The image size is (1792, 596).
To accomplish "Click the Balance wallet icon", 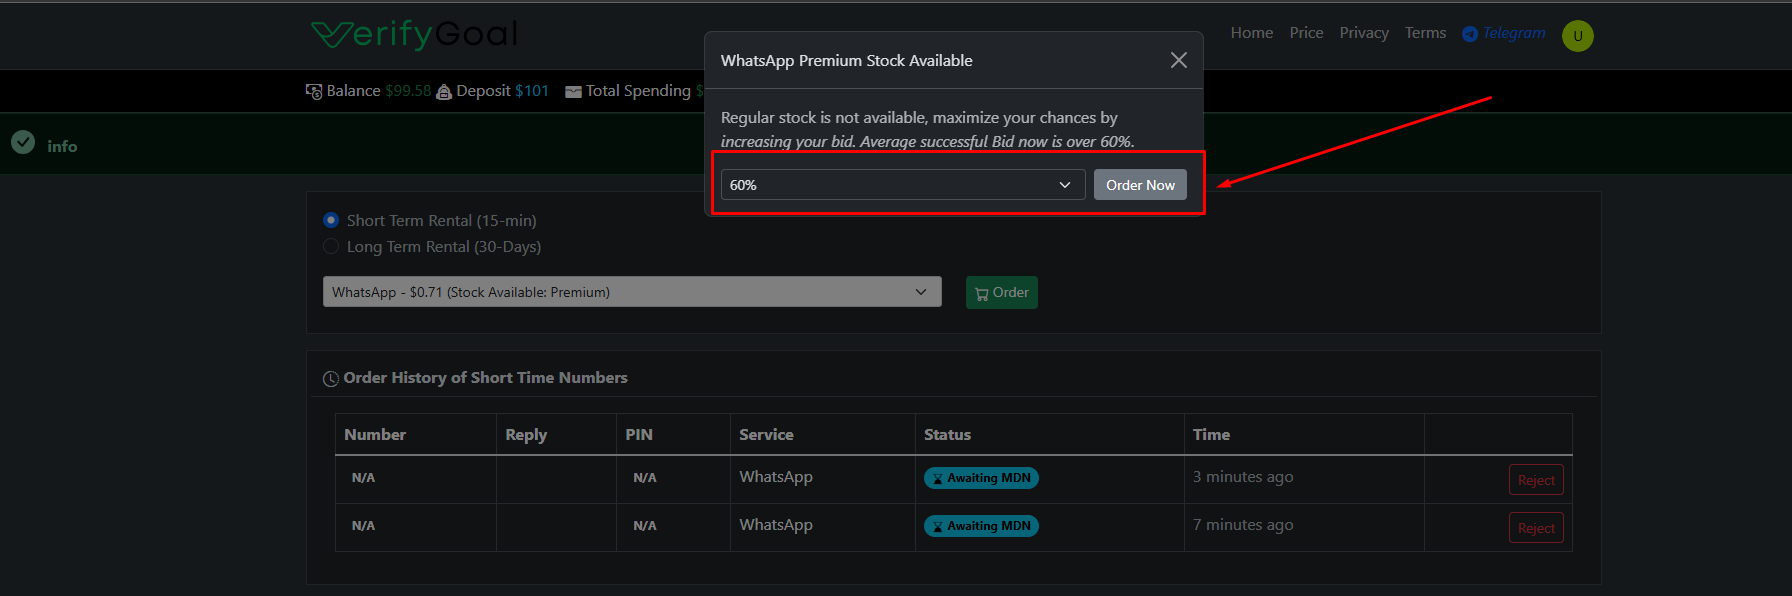I will (314, 91).
